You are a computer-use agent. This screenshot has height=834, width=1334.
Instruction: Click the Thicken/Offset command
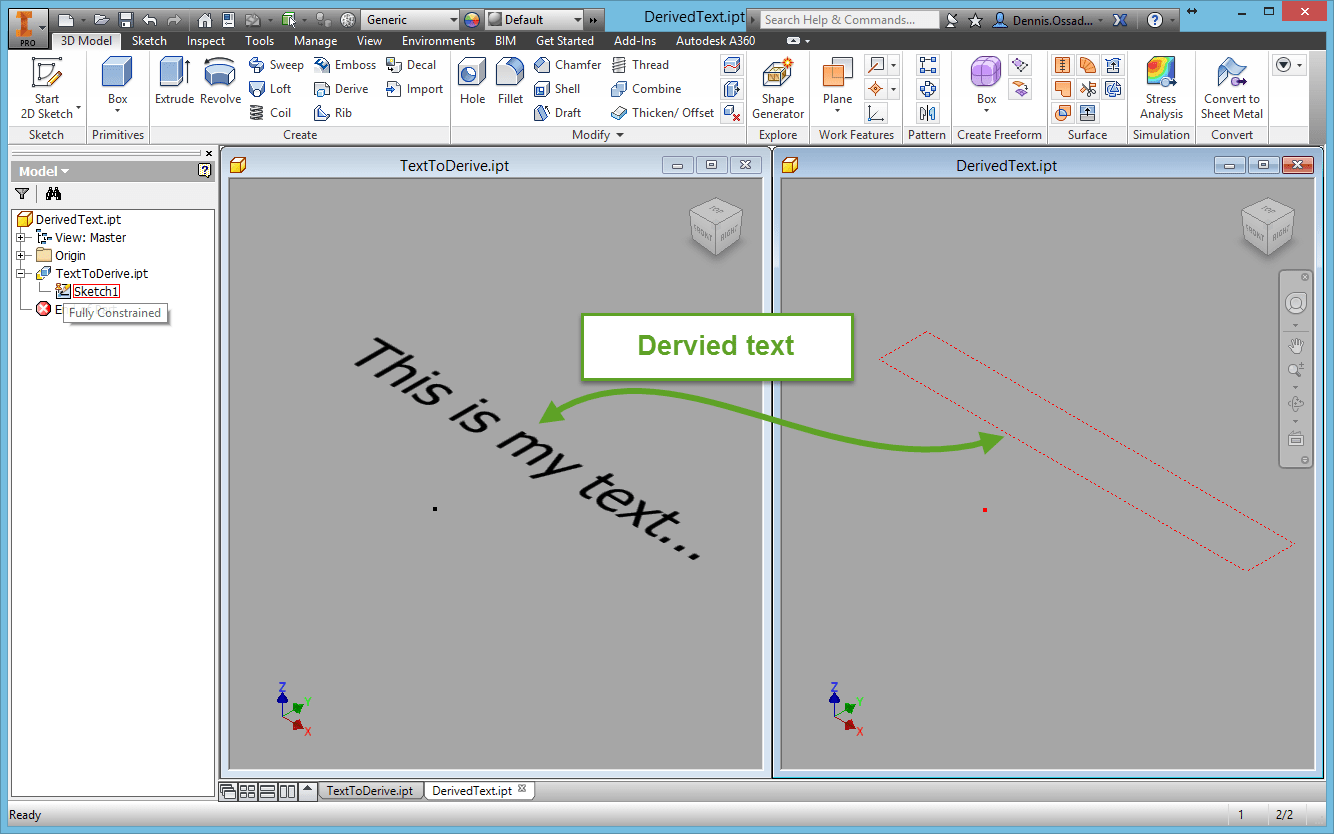click(x=662, y=112)
